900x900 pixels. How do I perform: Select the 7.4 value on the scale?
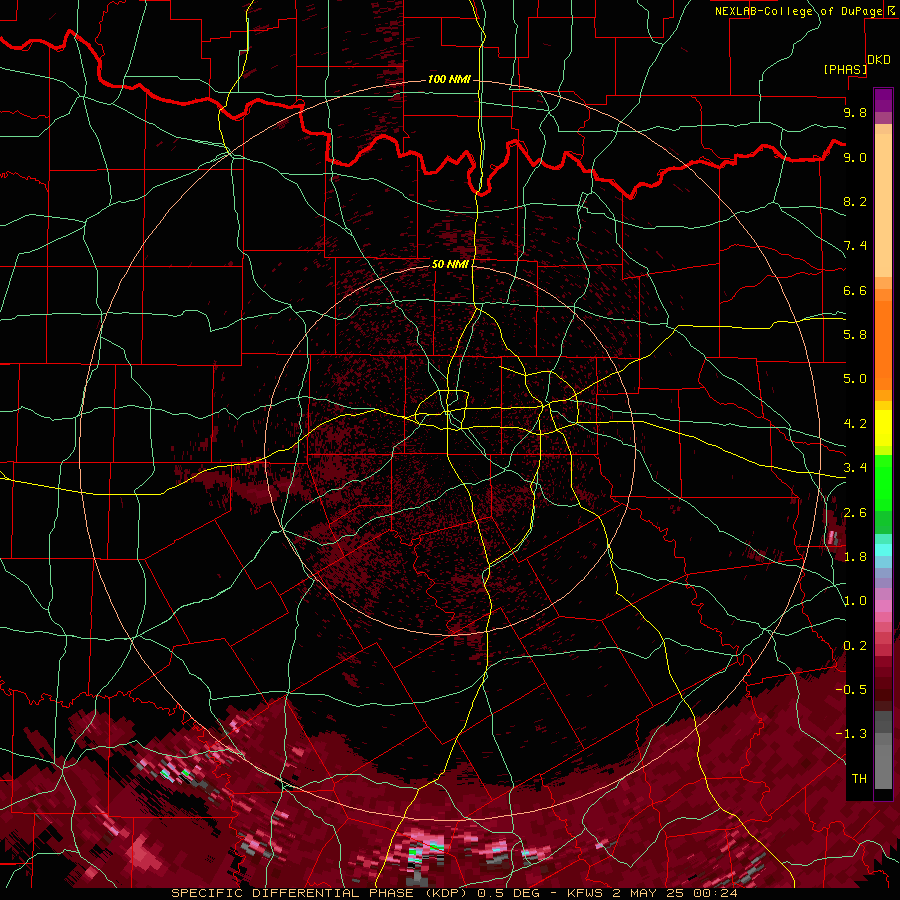point(855,246)
